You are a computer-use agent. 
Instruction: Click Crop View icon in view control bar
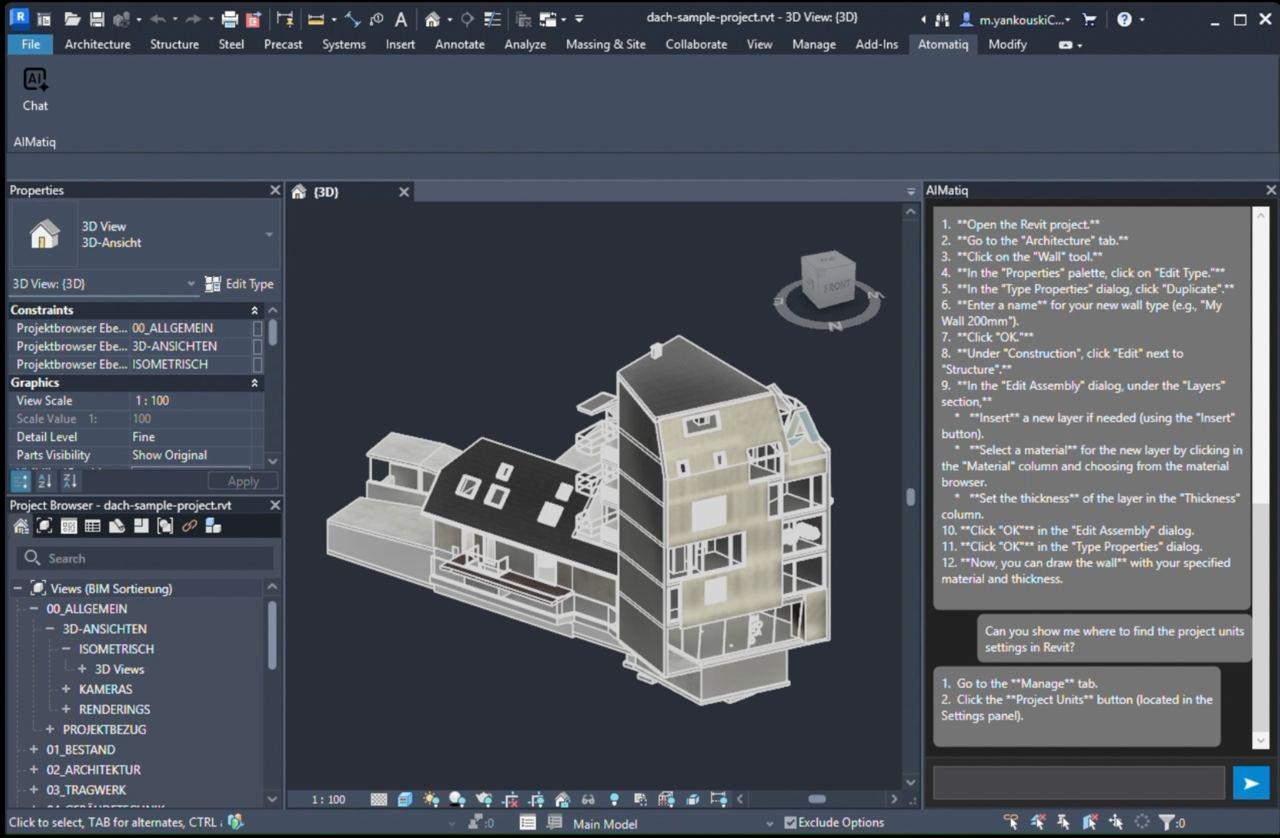pyautogui.click(x=511, y=799)
